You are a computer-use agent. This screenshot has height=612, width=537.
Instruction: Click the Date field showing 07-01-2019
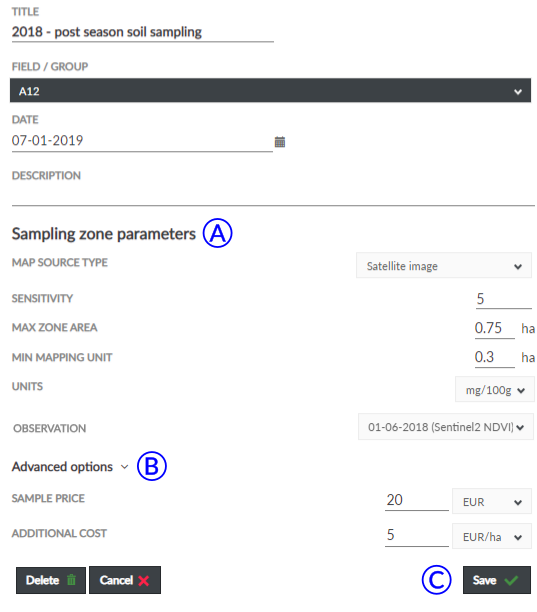tap(142, 141)
